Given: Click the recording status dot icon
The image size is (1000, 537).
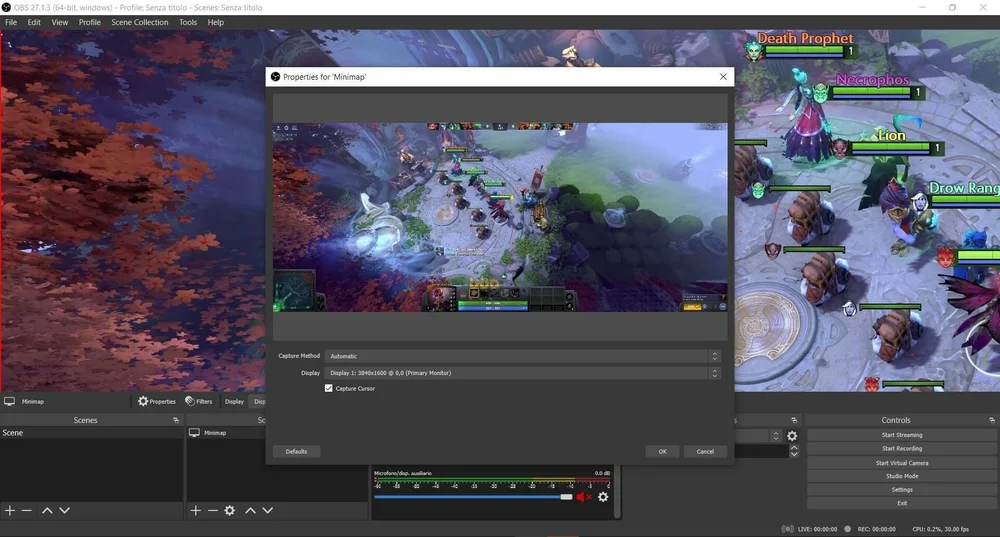Looking at the screenshot, I should [x=848, y=529].
